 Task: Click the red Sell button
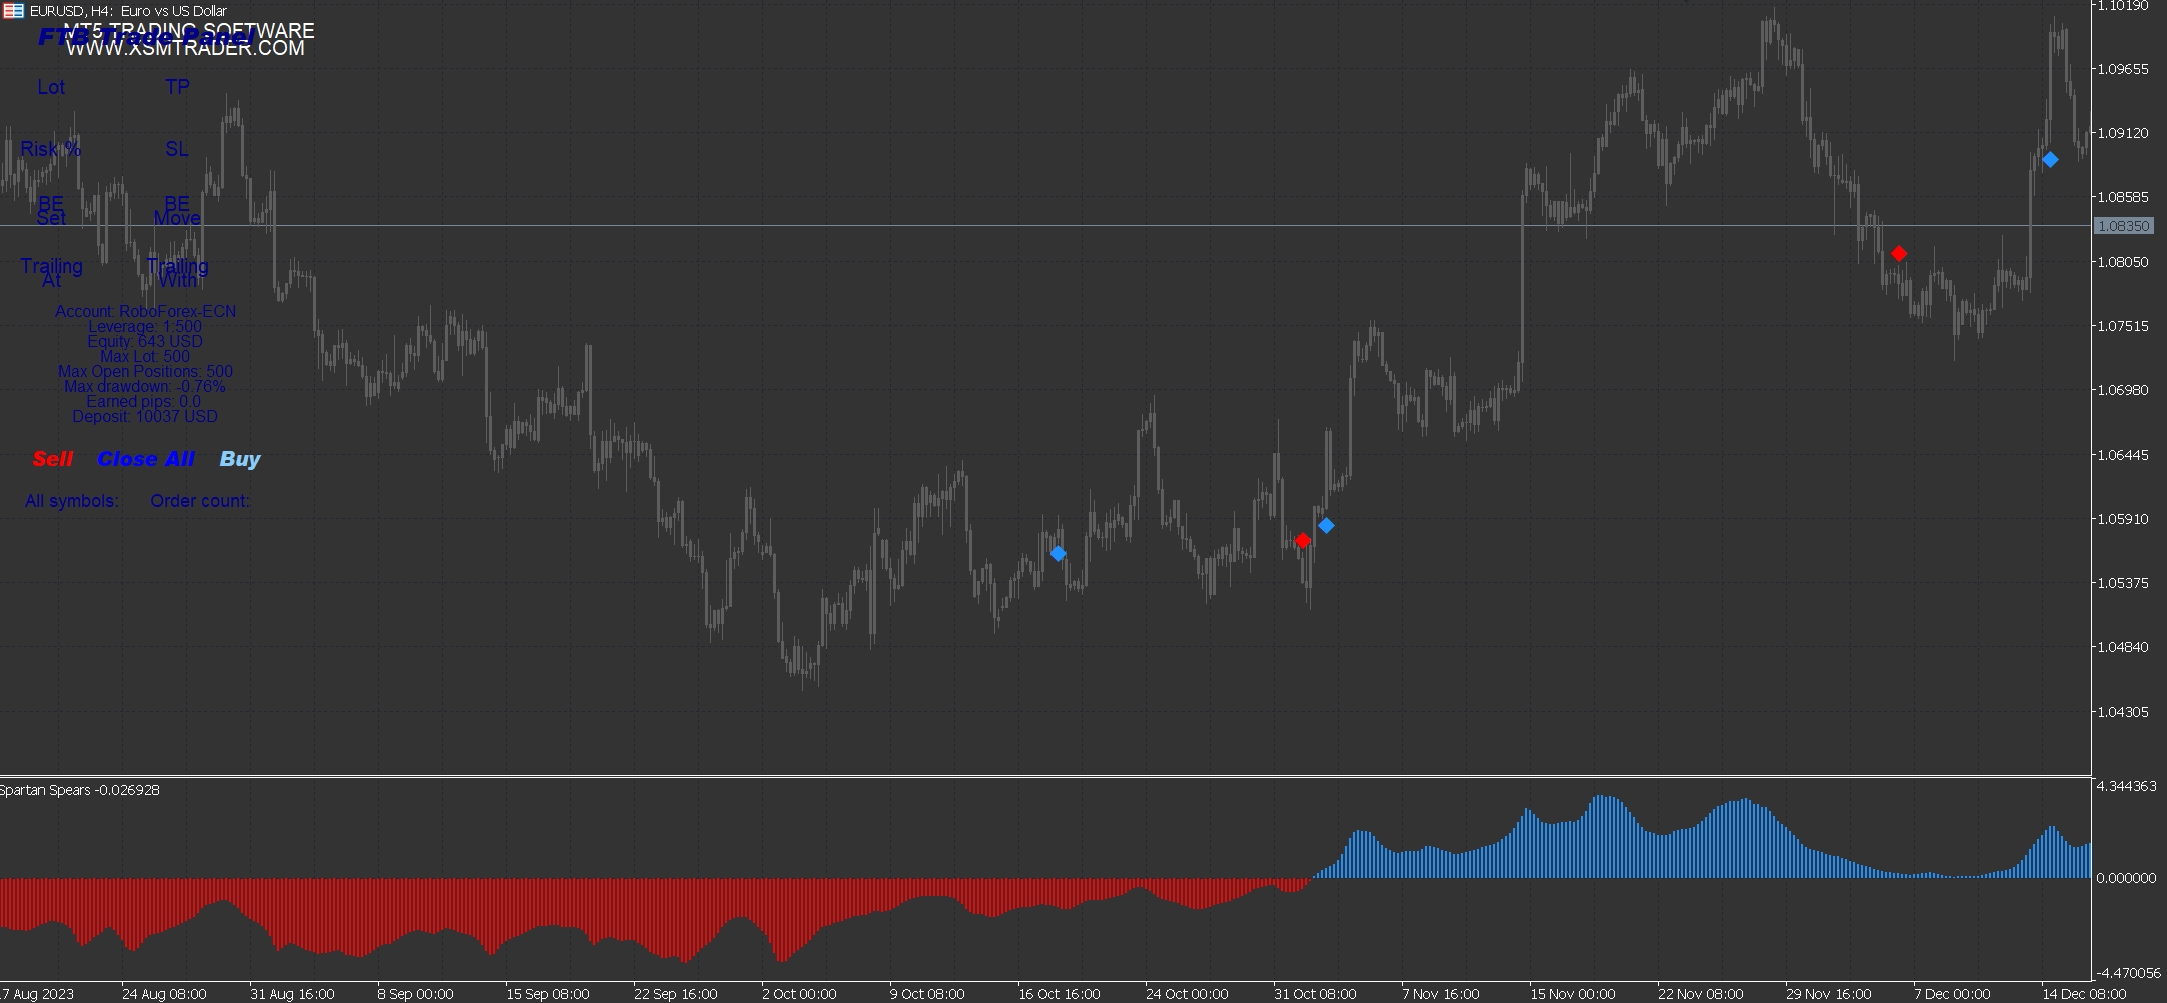click(53, 459)
